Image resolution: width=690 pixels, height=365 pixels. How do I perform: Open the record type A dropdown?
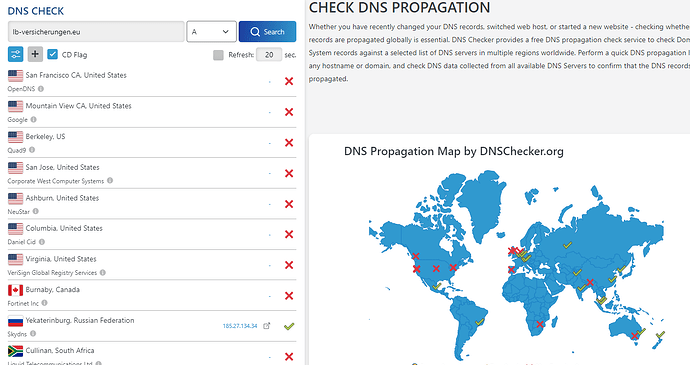coord(211,32)
